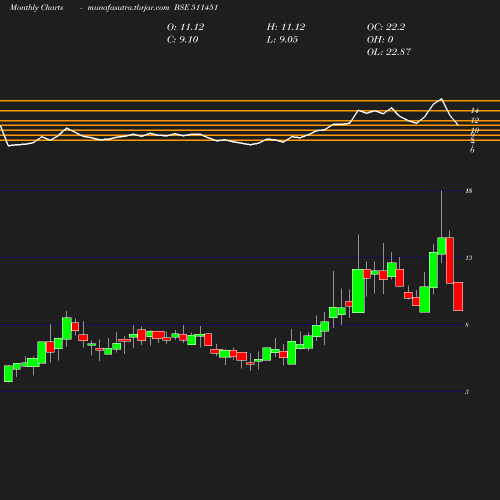This screenshot has width=500, height=500.
Task: Click the munafasutra.tbrjar.com watermark text
Action: click(128, 8)
